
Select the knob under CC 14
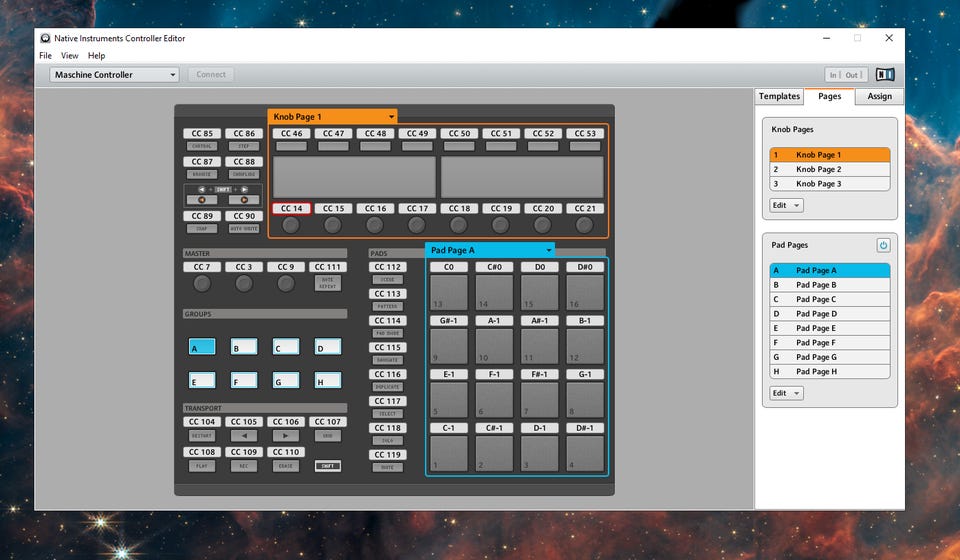[291, 226]
